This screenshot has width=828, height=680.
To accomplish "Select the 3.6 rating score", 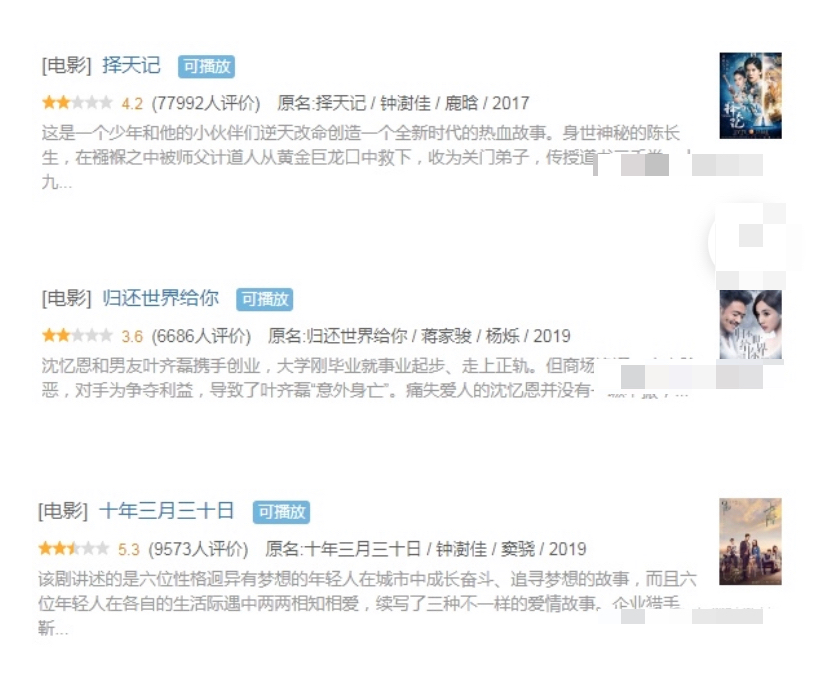I will pyautogui.click(x=132, y=336).
